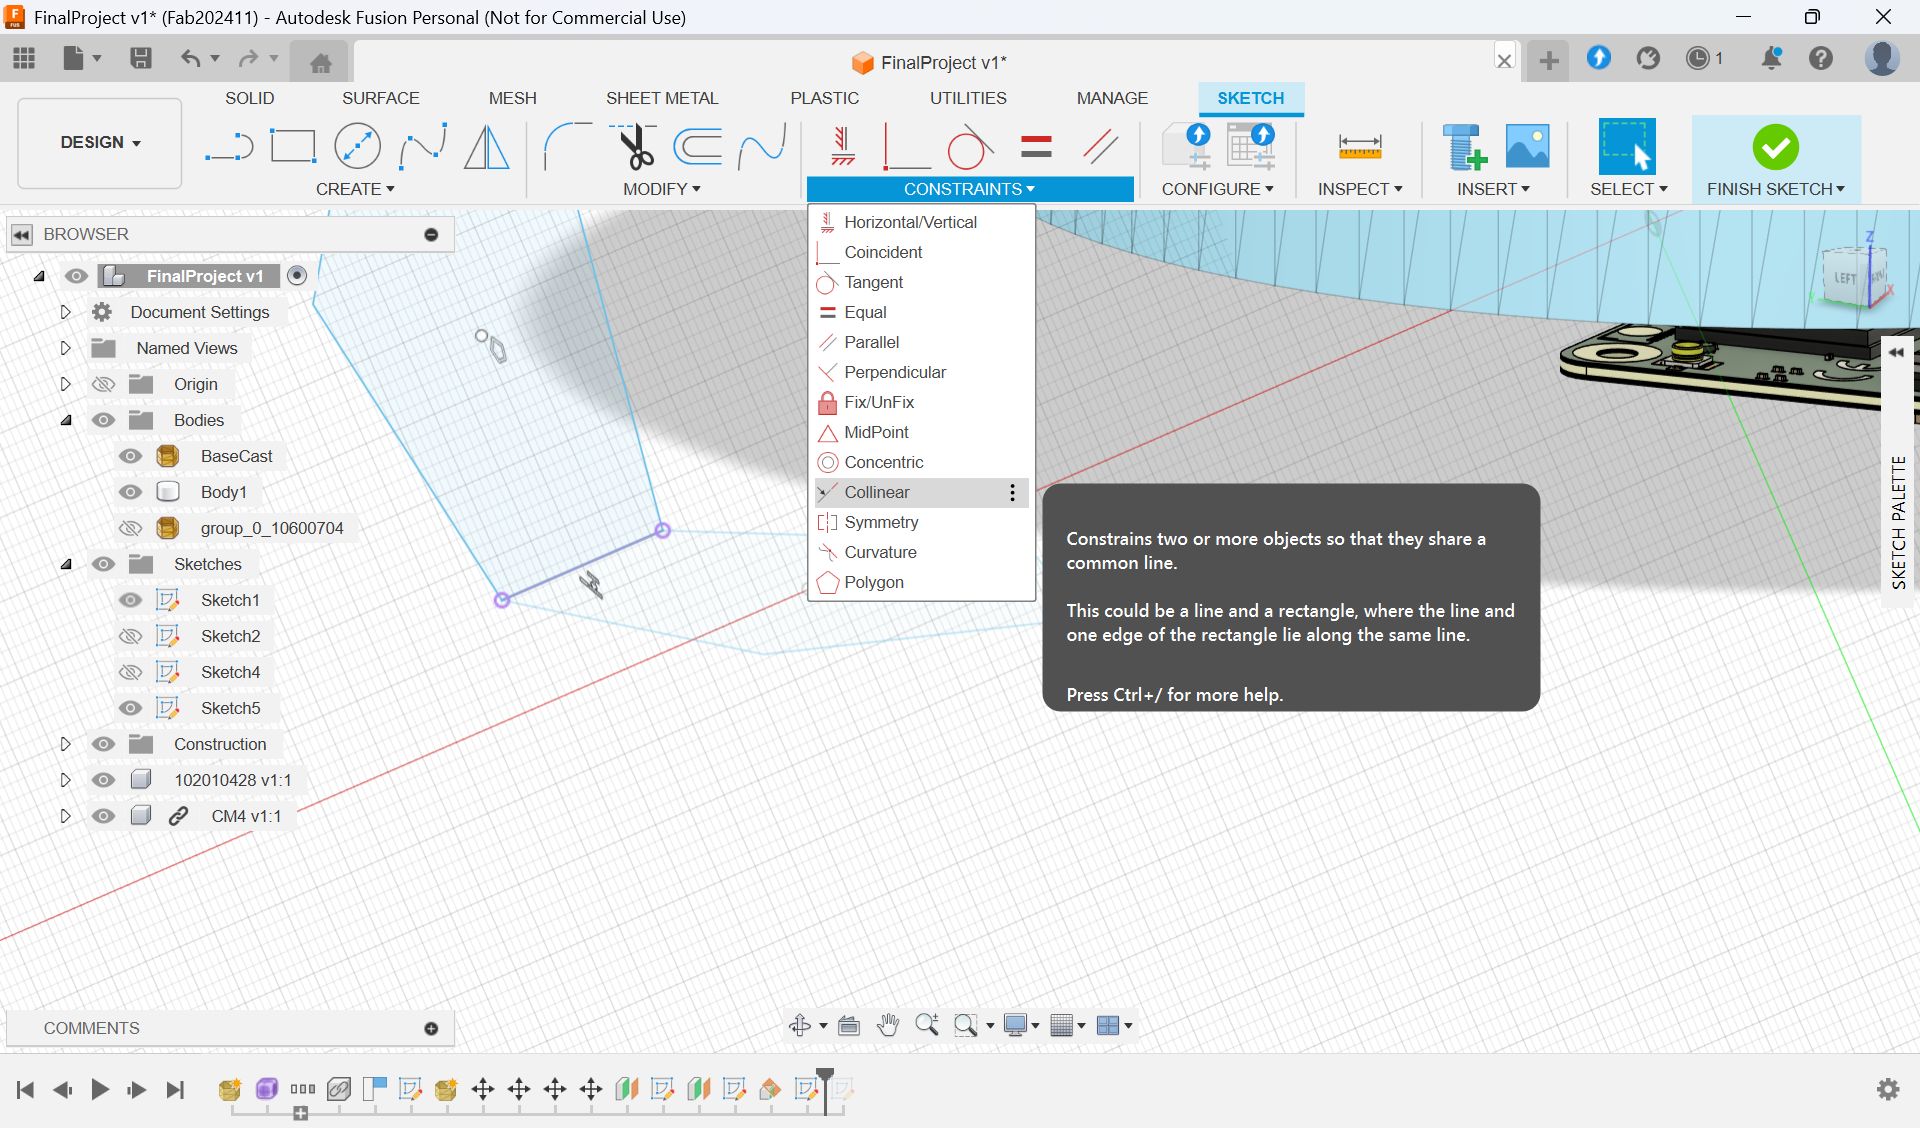
Task: Open the CREATE dropdown menu
Action: point(355,189)
